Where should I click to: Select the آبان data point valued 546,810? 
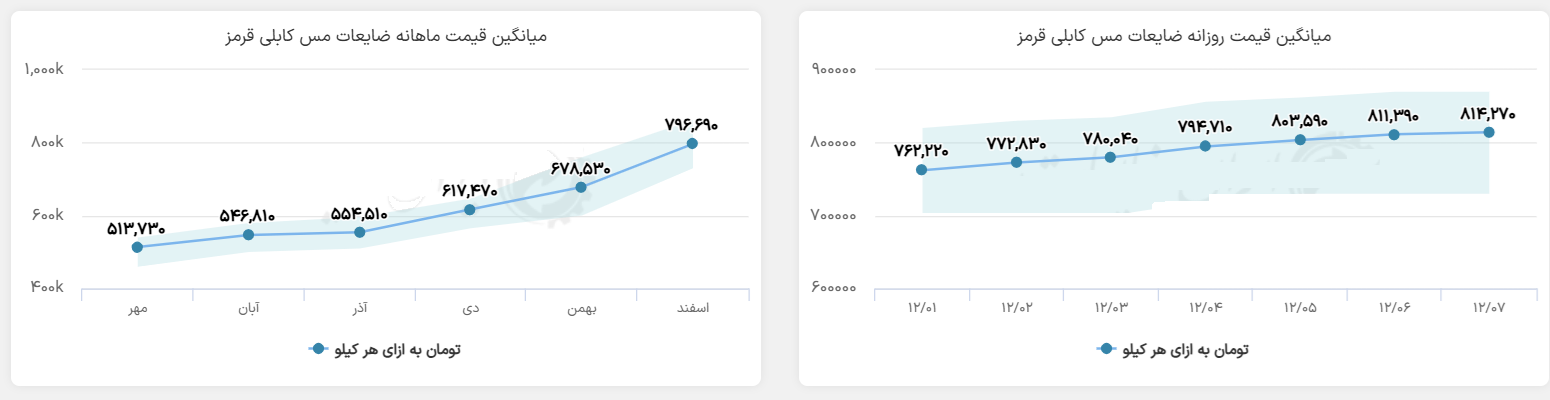coord(248,235)
